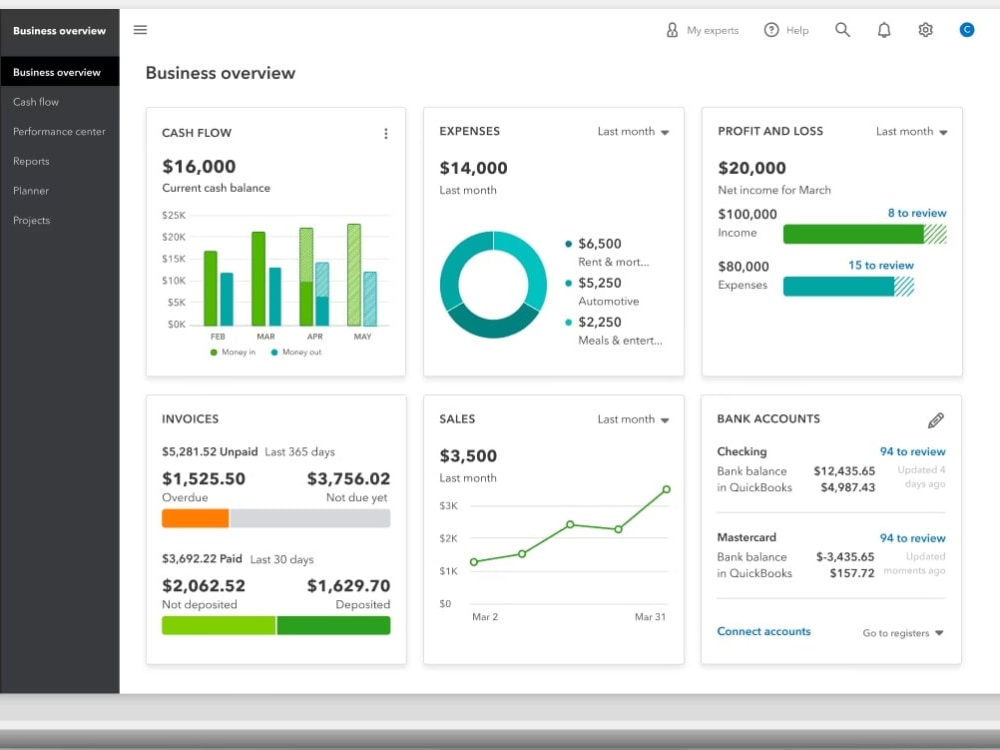Click the gray Not due yet bar
Screen dimensions: 1000x750
click(310, 518)
